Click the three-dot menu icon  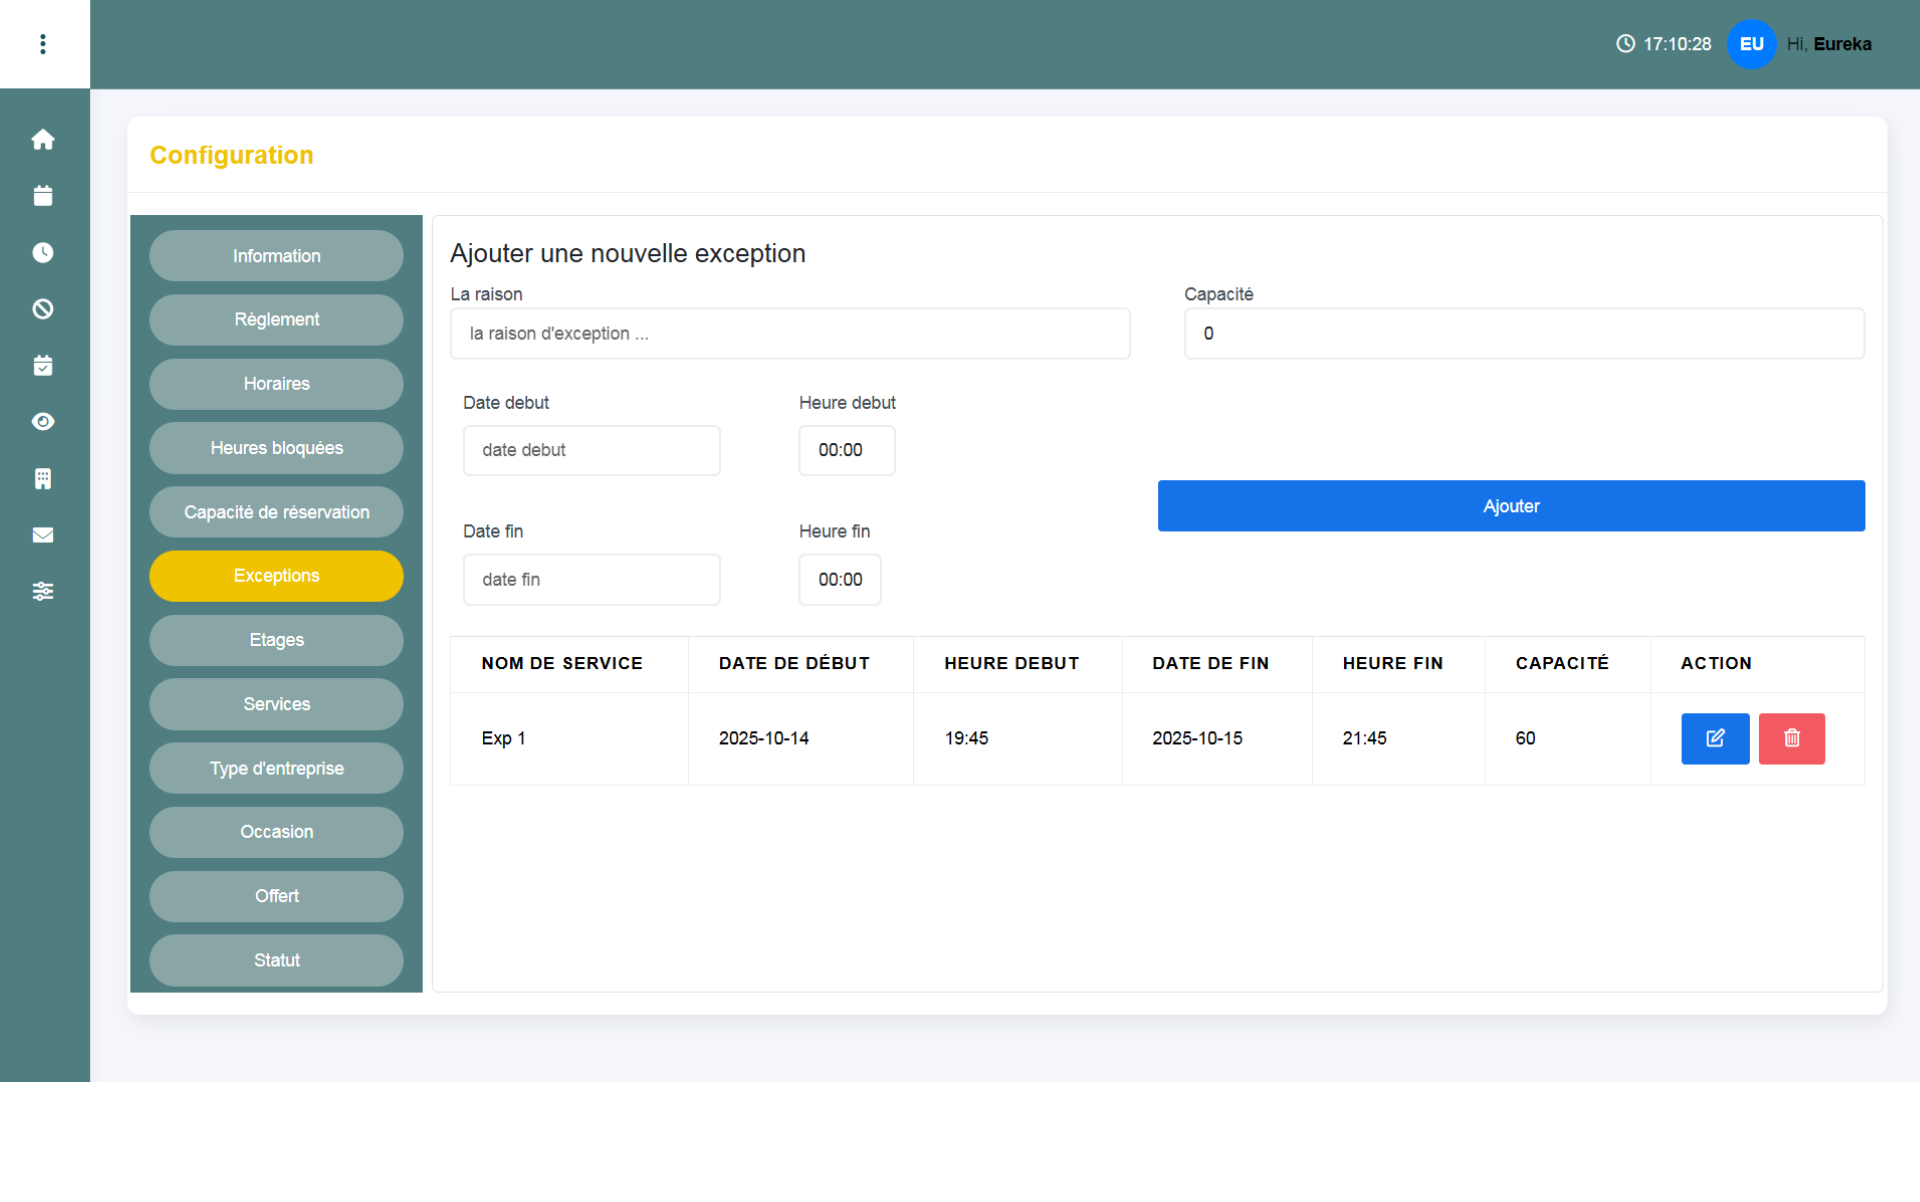[x=42, y=44]
